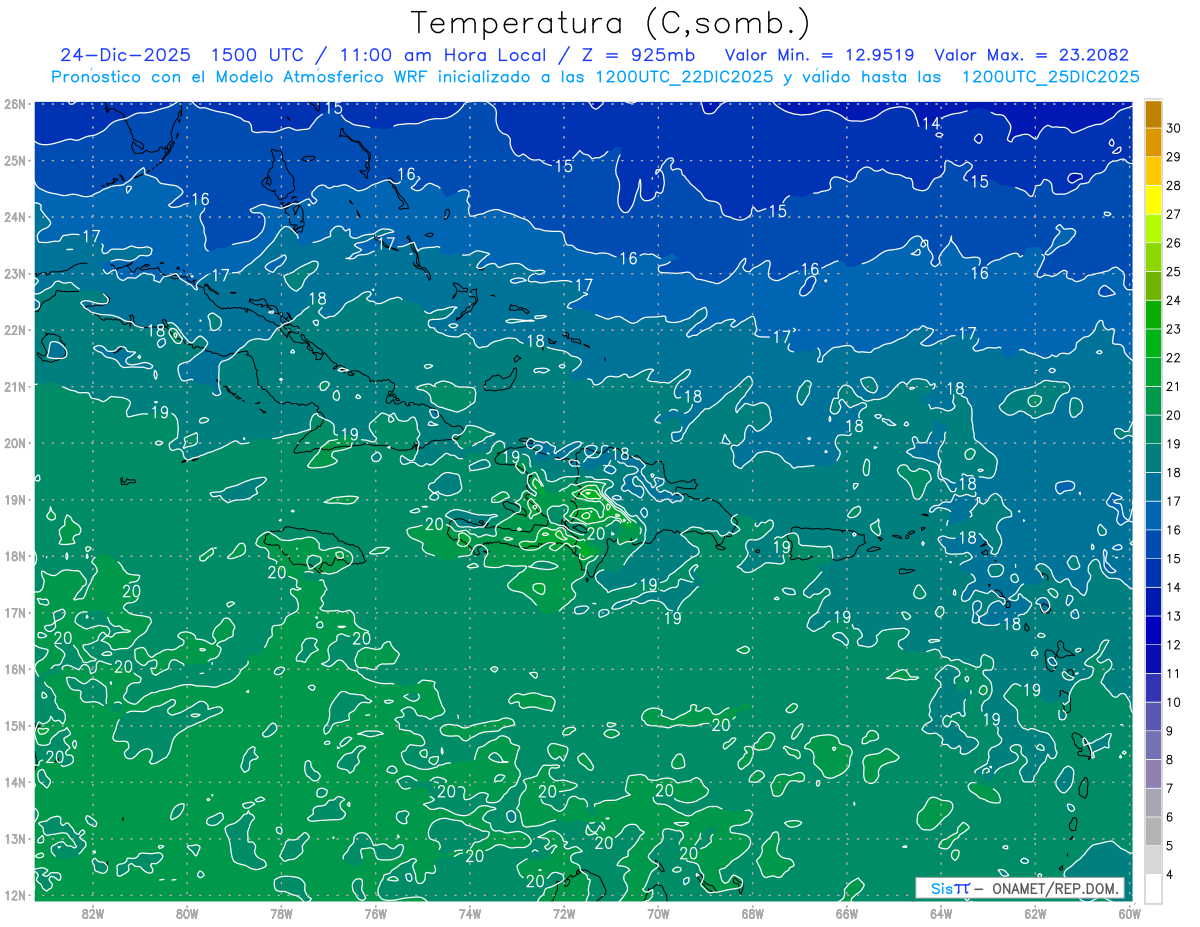The image size is (1200, 927).
Task: Click the '70W' longitude axis label
Action: (658, 913)
